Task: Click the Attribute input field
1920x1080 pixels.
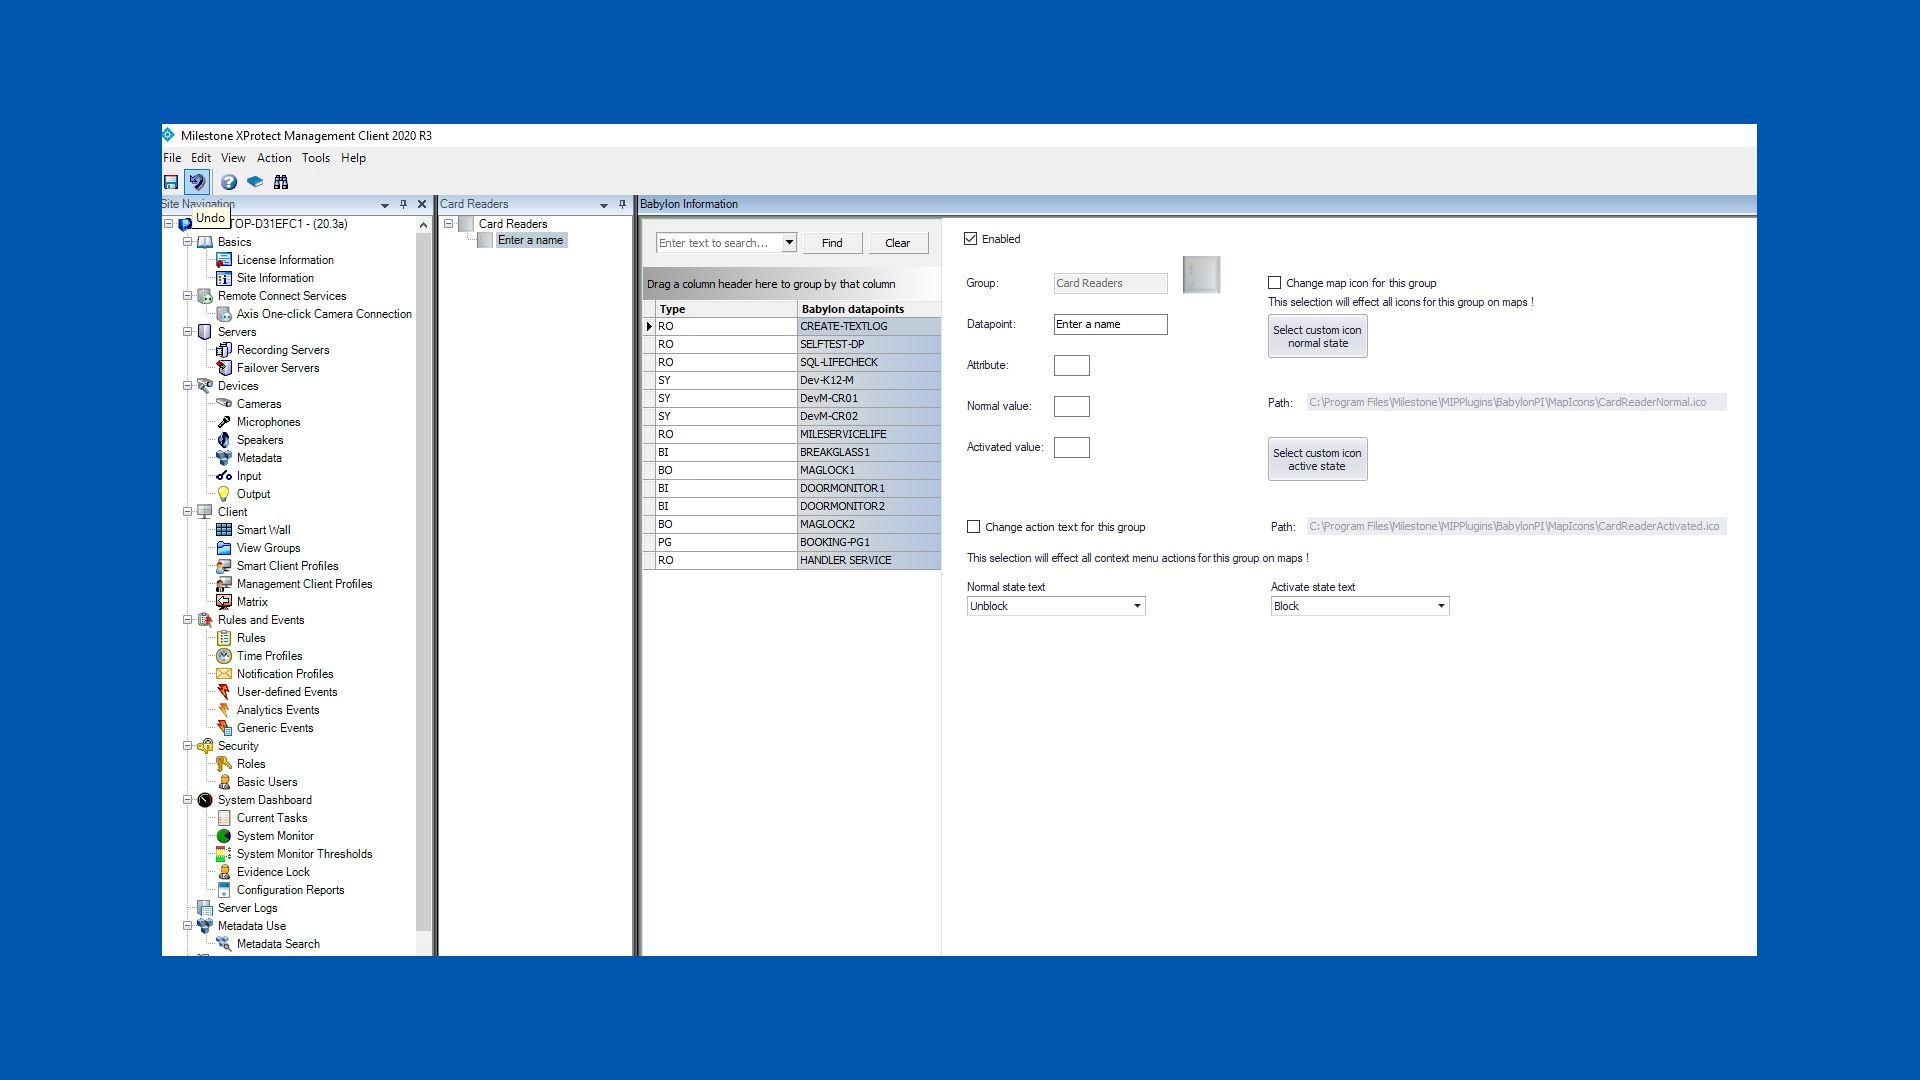Action: click(x=1071, y=365)
